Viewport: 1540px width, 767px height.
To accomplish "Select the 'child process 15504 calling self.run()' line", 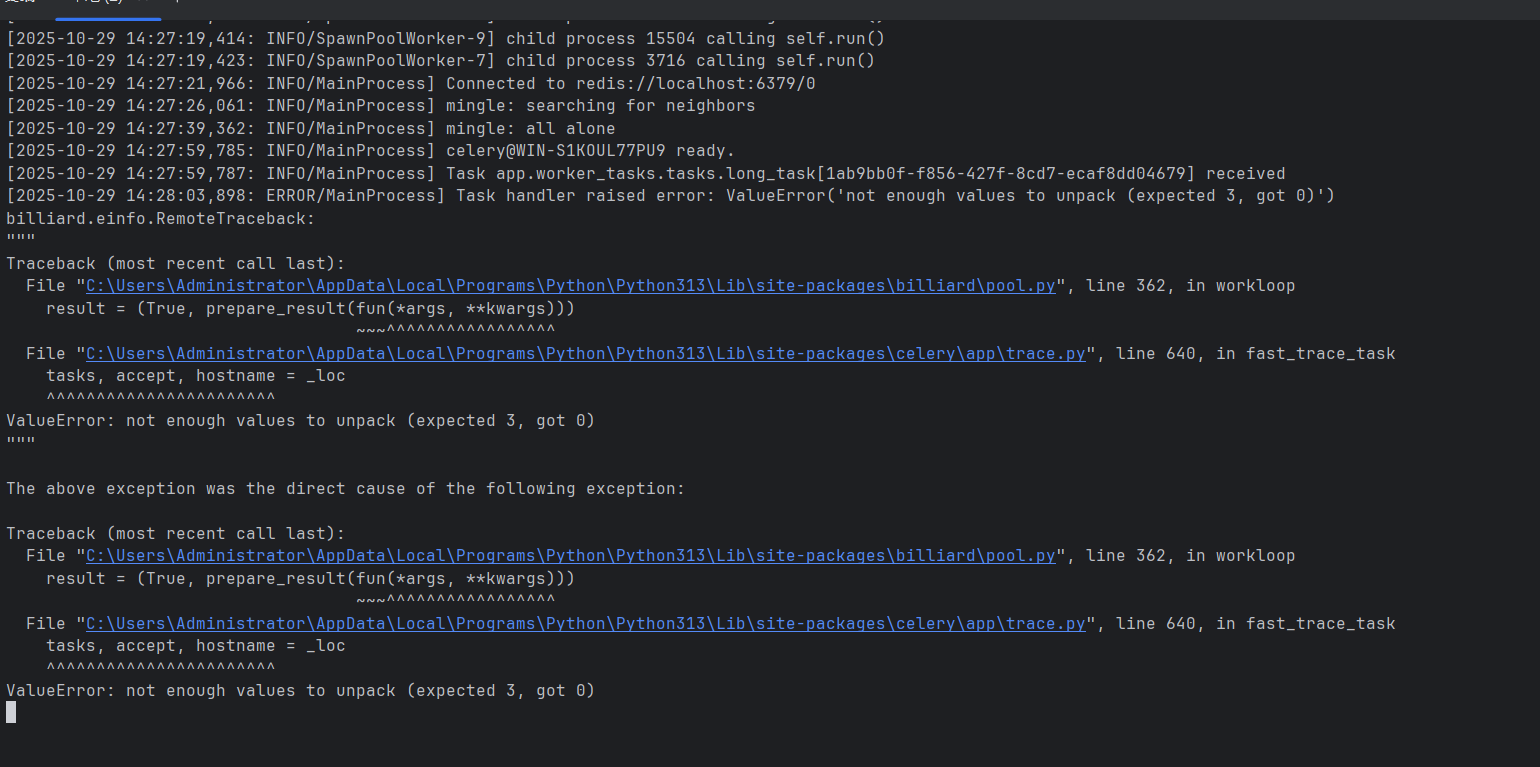I will tap(446, 38).
